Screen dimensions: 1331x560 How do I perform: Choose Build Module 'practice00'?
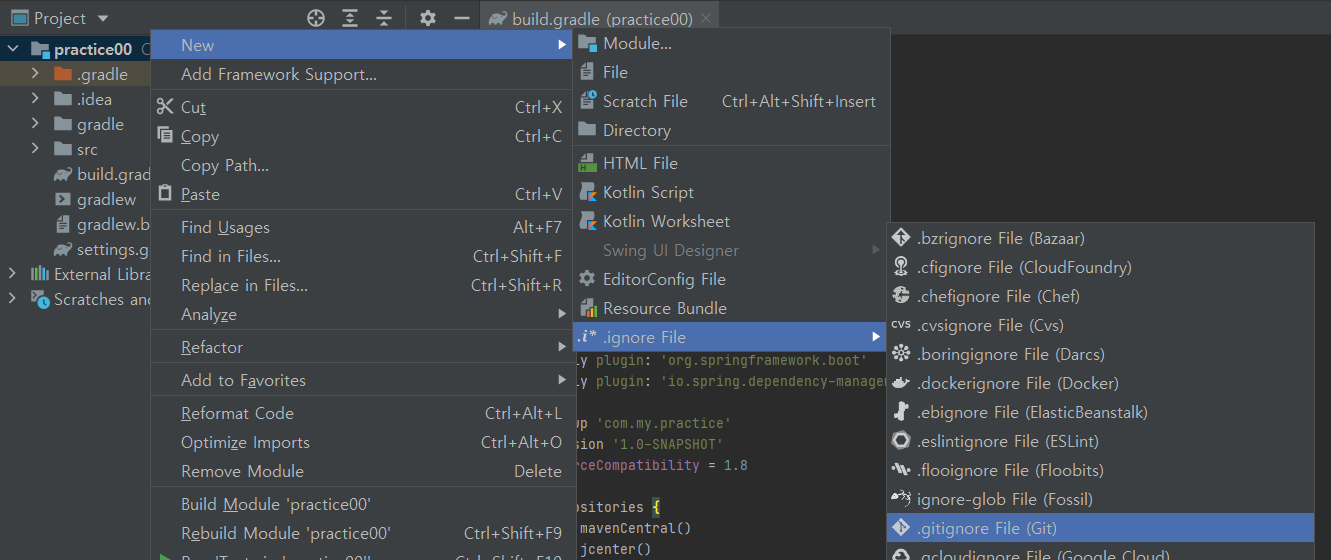click(362, 504)
